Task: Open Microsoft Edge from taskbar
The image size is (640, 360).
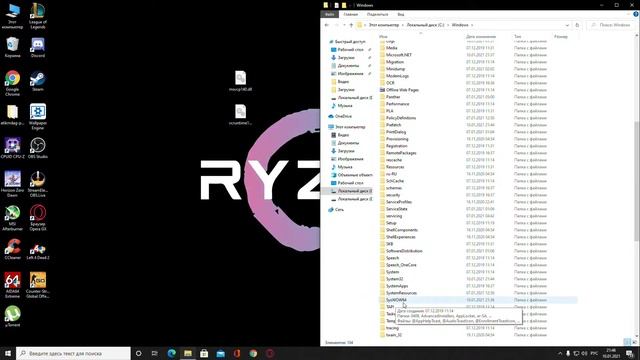Action: [x=171, y=353]
